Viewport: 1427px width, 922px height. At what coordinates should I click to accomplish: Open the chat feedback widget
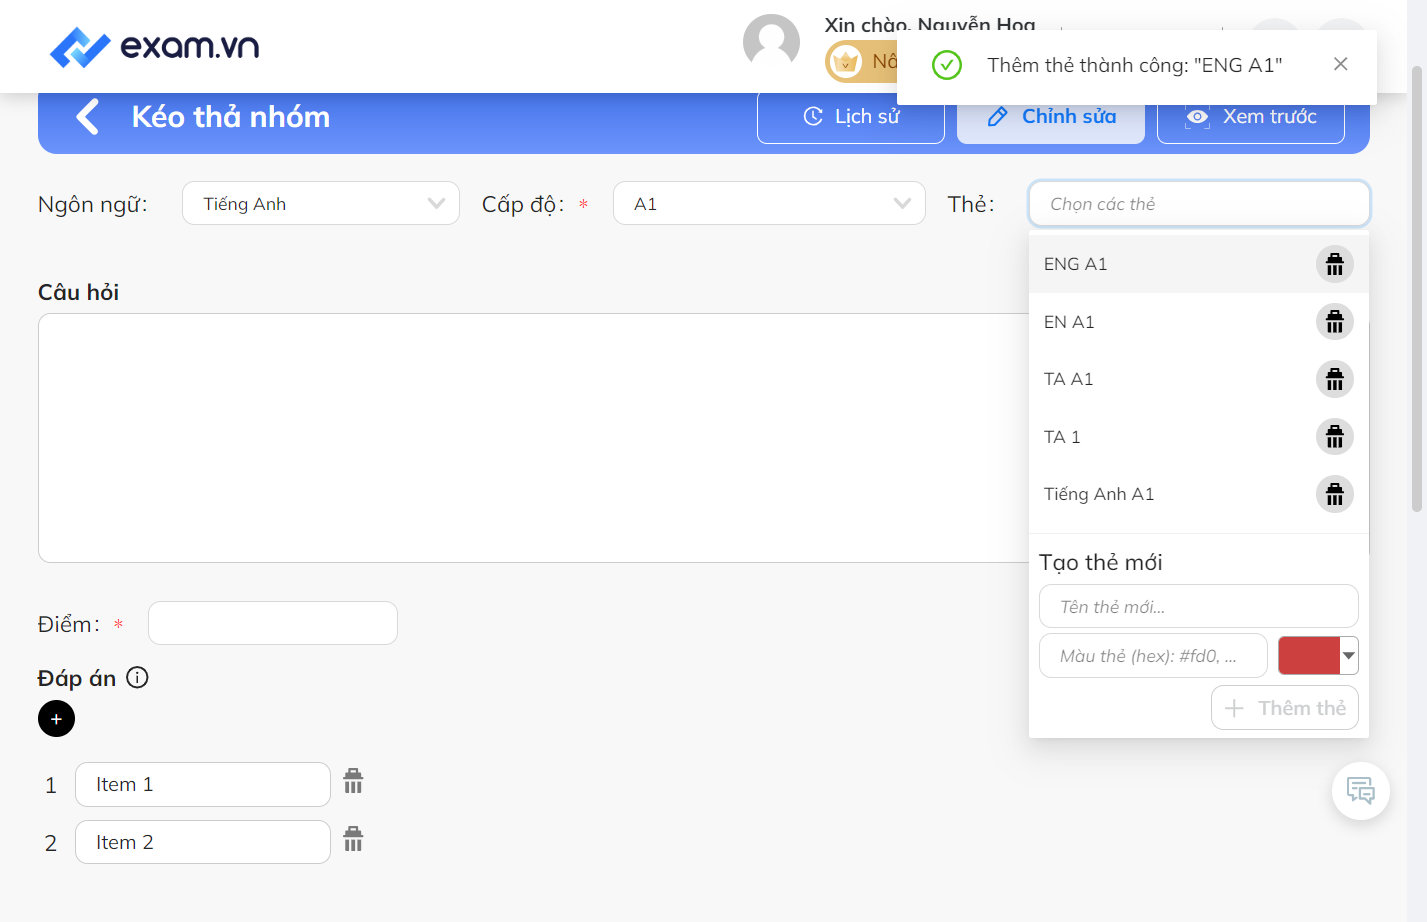point(1360,791)
